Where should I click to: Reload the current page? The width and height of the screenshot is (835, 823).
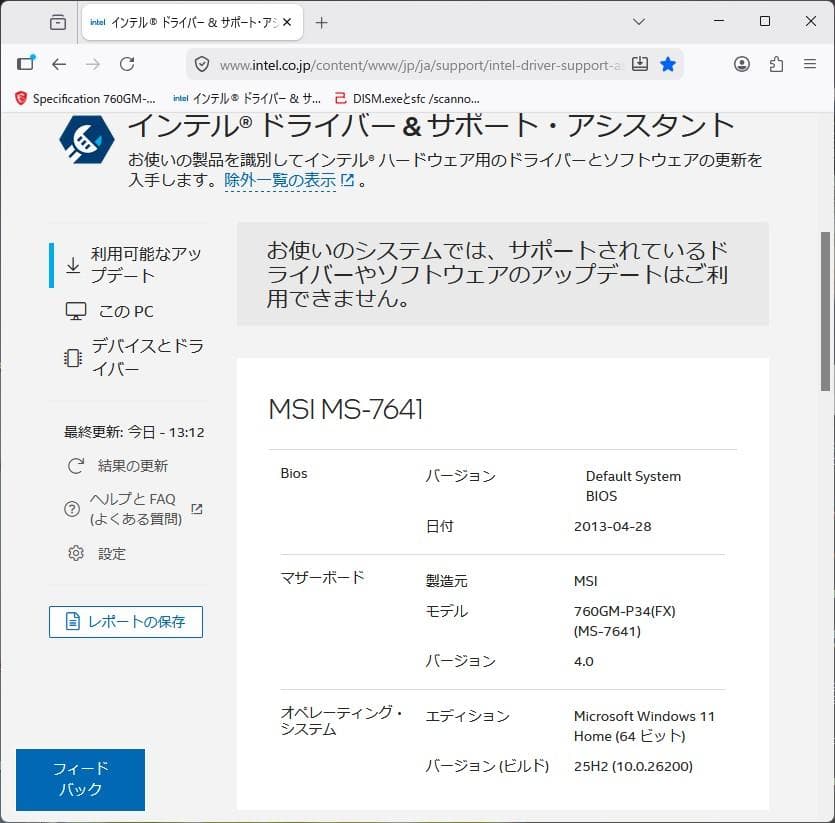pos(127,64)
